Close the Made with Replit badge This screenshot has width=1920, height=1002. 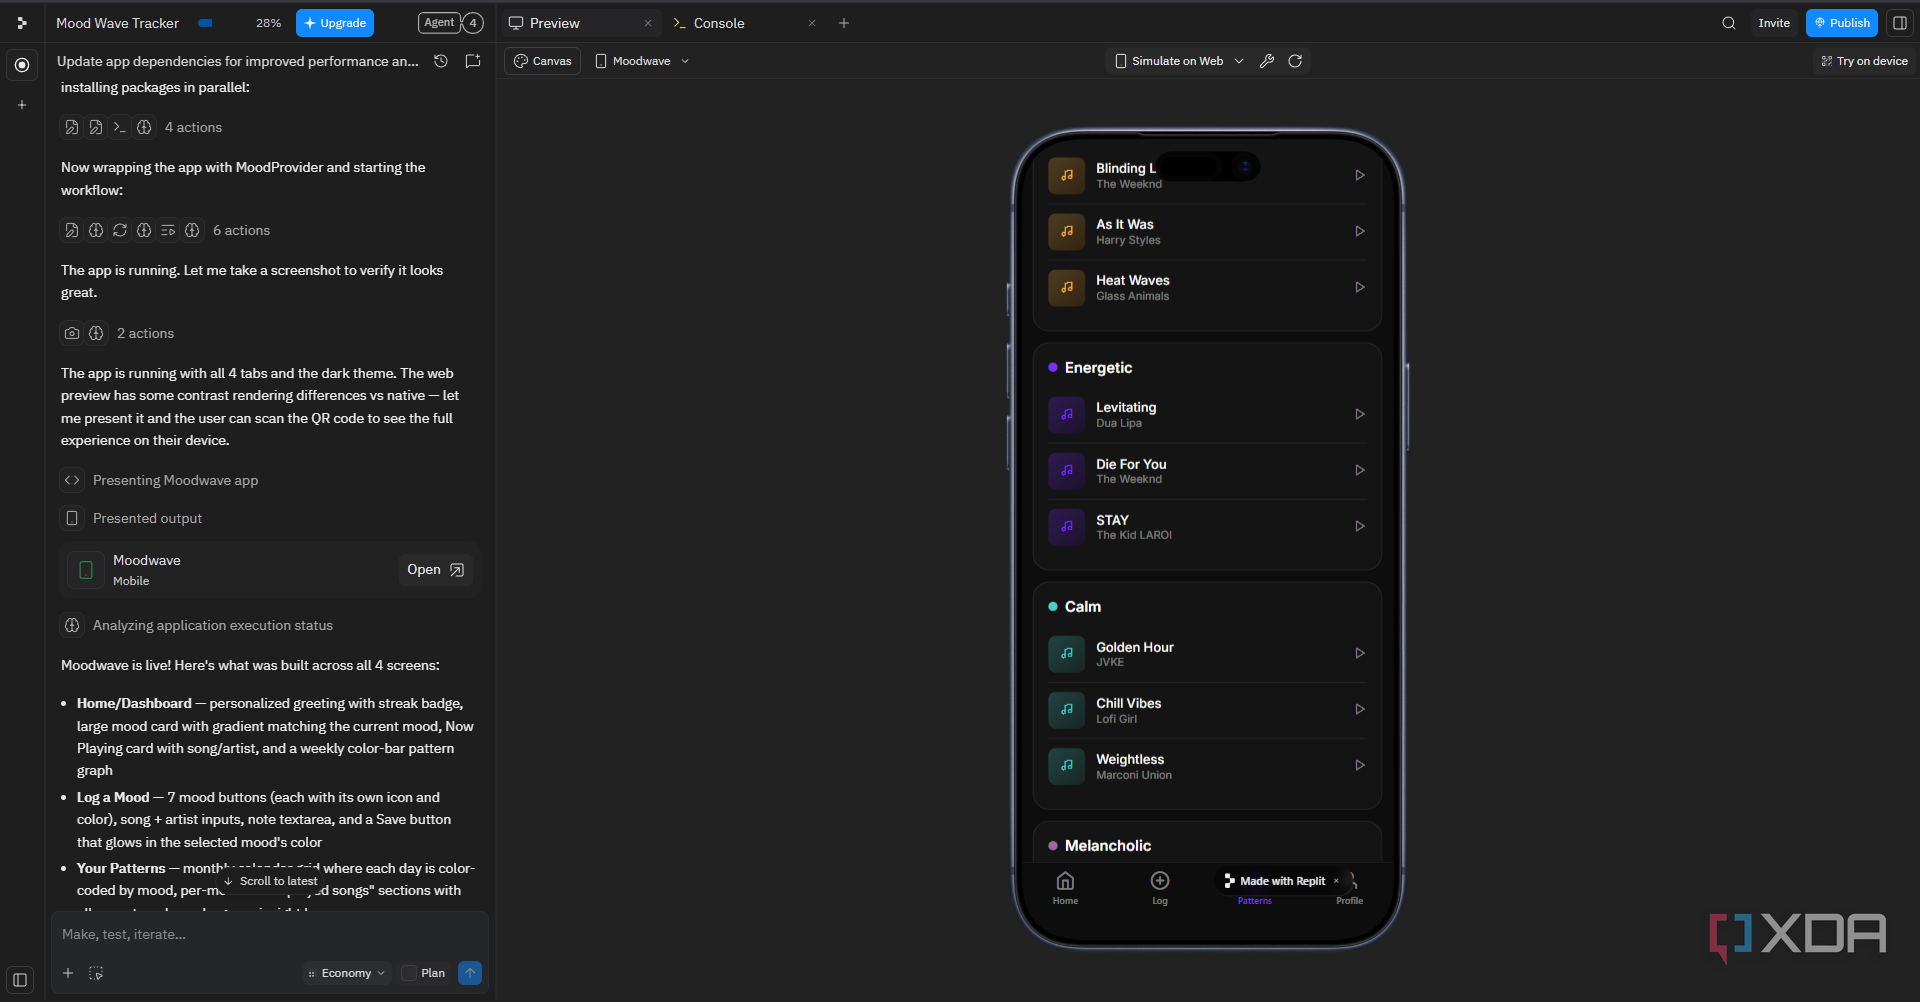pyautogui.click(x=1336, y=881)
